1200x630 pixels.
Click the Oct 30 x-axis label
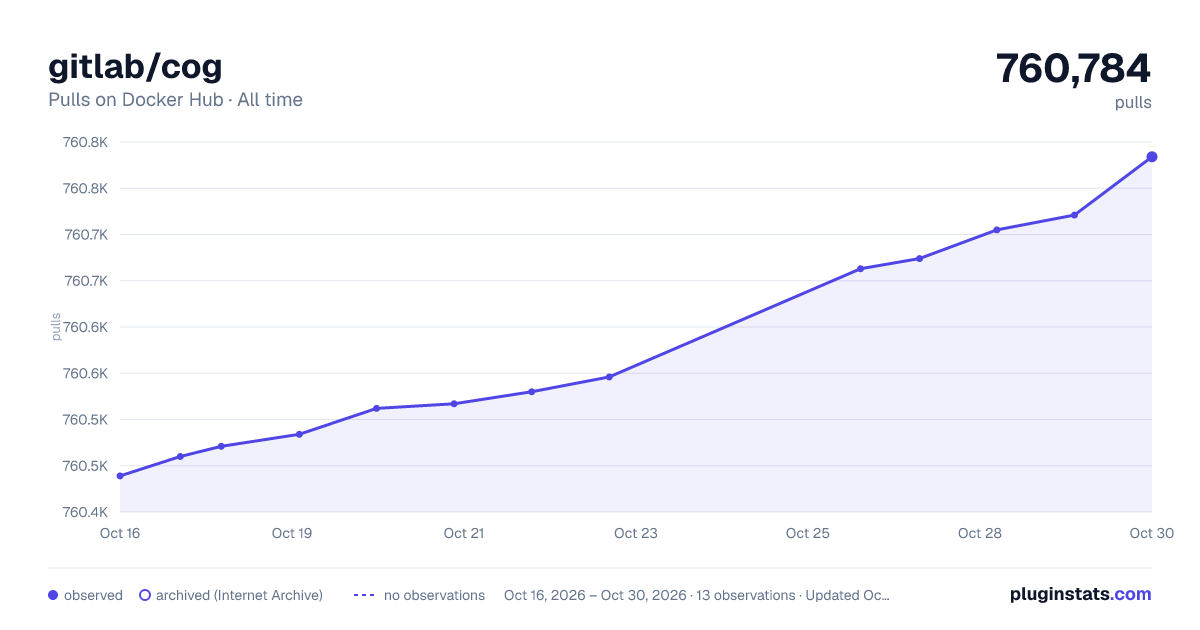(x=1150, y=533)
